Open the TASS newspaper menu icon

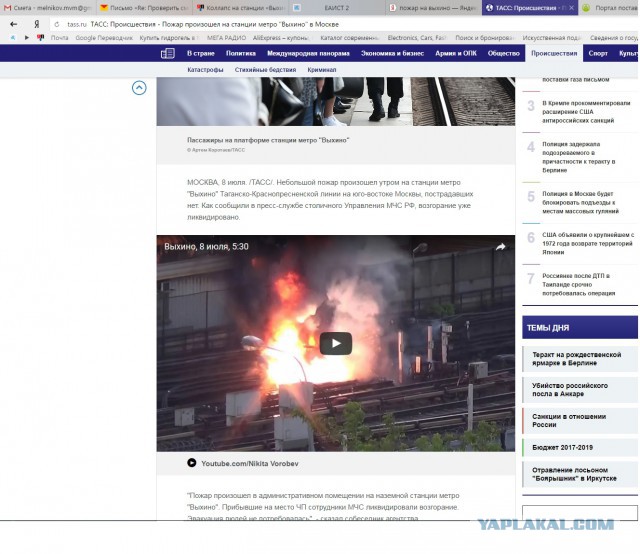pyautogui.click(x=168, y=53)
